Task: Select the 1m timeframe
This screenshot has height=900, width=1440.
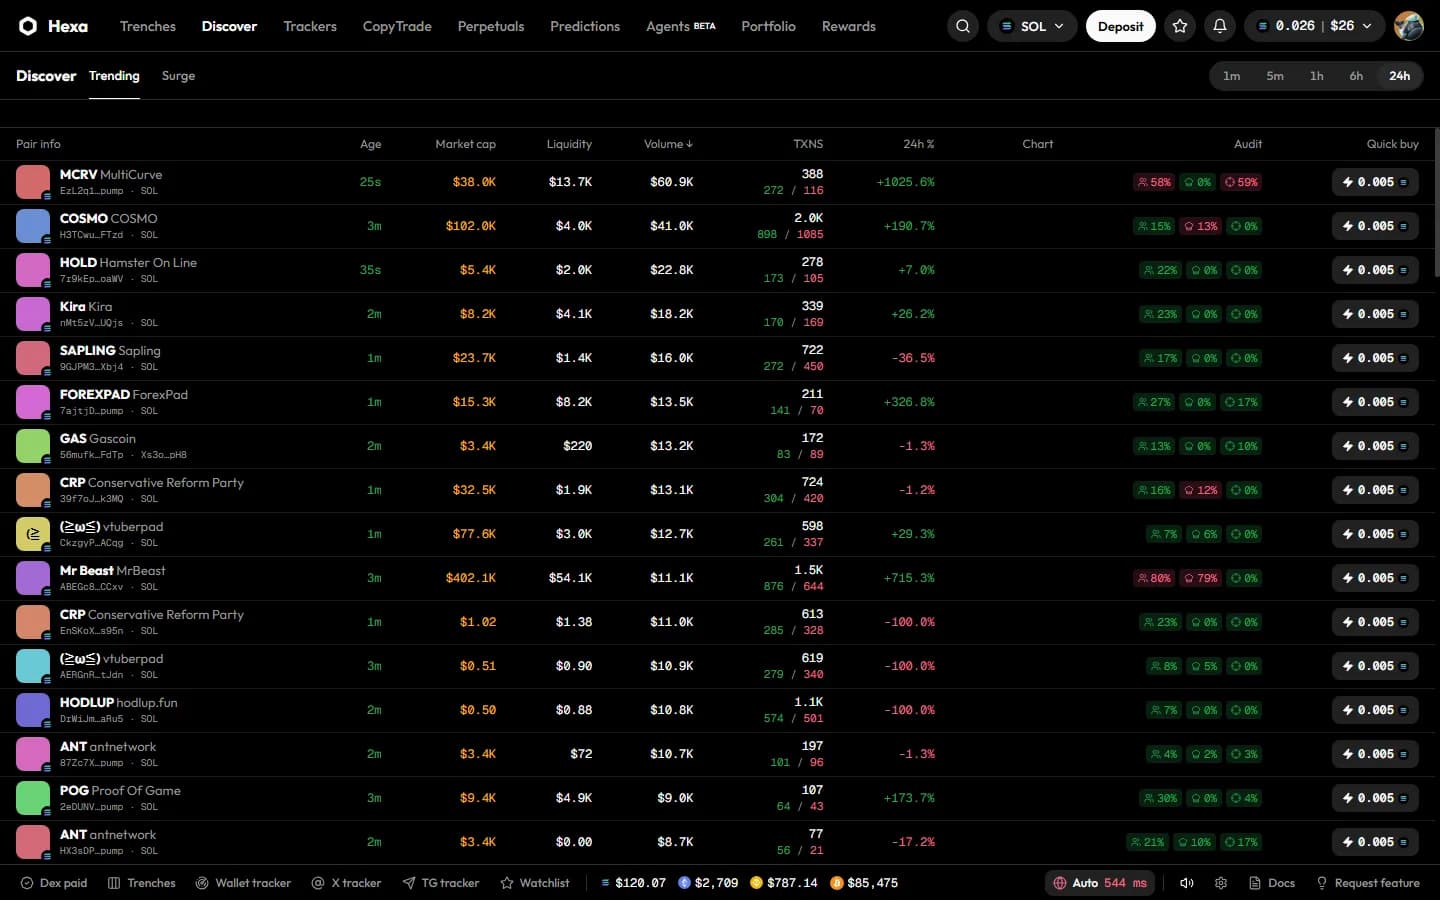Action: point(1232,76)
